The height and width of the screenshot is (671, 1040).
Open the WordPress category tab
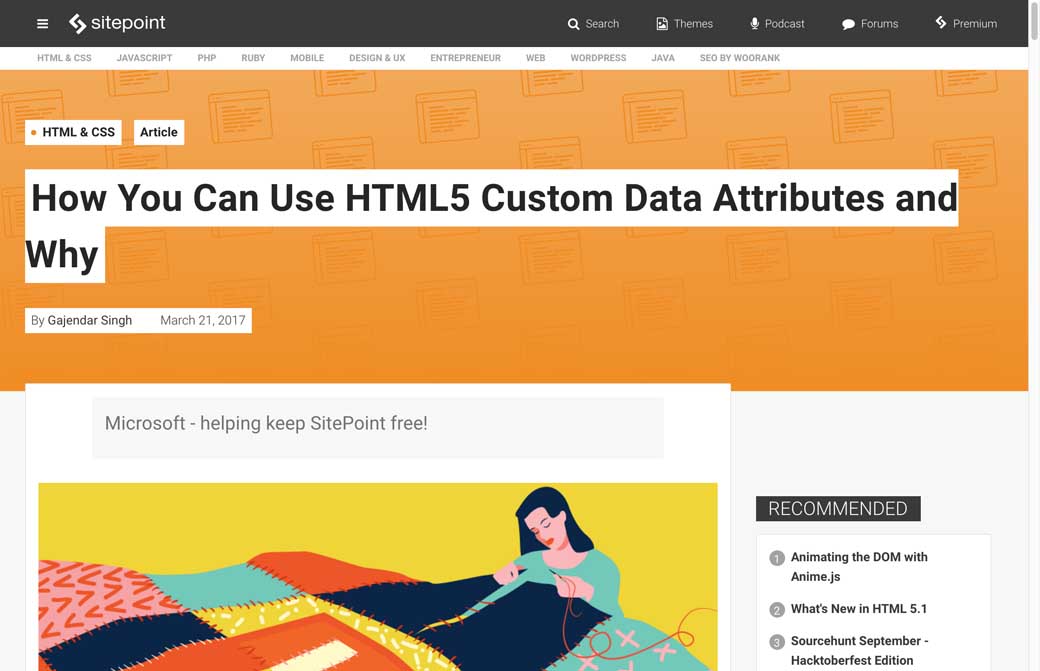(x=598, y=58)
